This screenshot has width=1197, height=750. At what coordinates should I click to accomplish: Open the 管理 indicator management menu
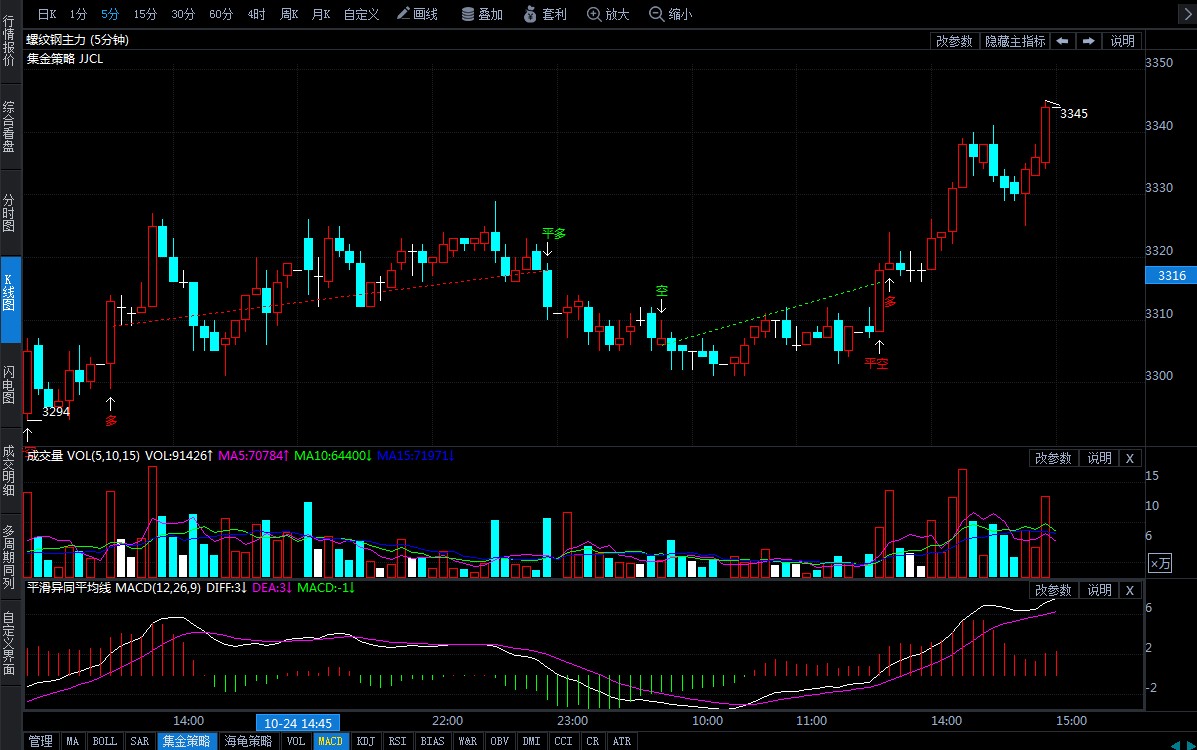pos(40,741)
